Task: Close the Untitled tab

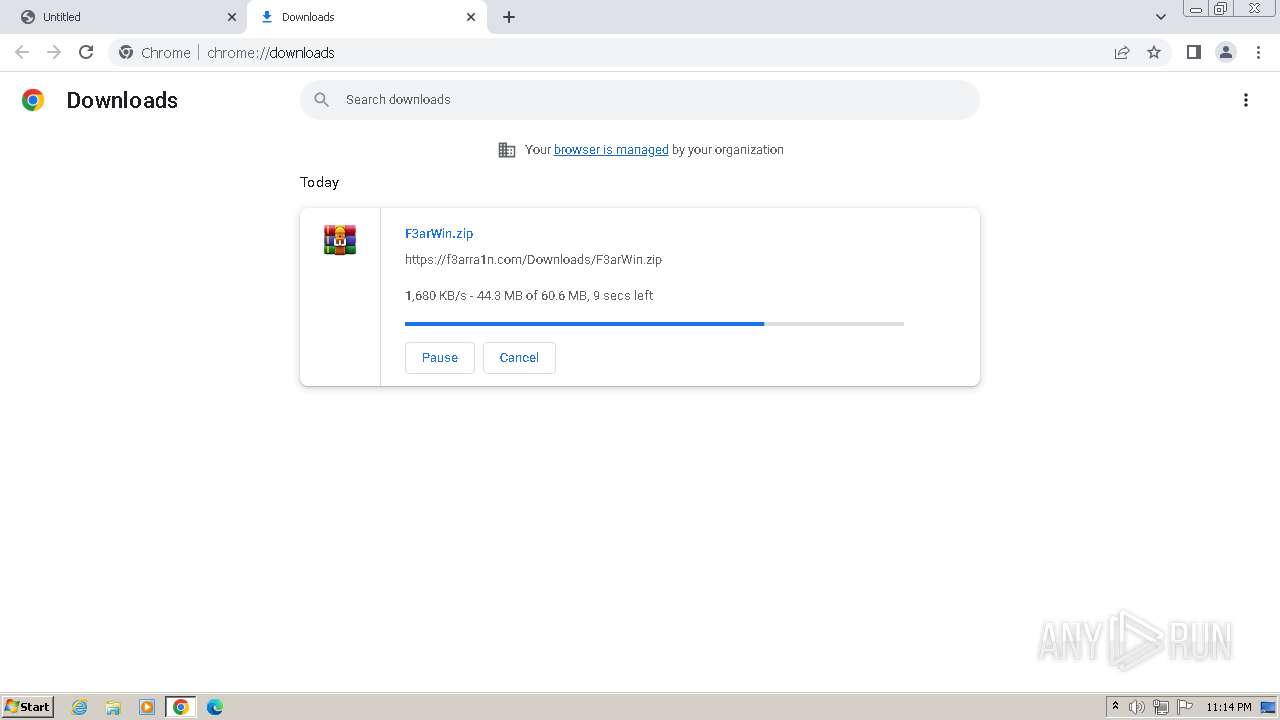Action: click(232, 17)
